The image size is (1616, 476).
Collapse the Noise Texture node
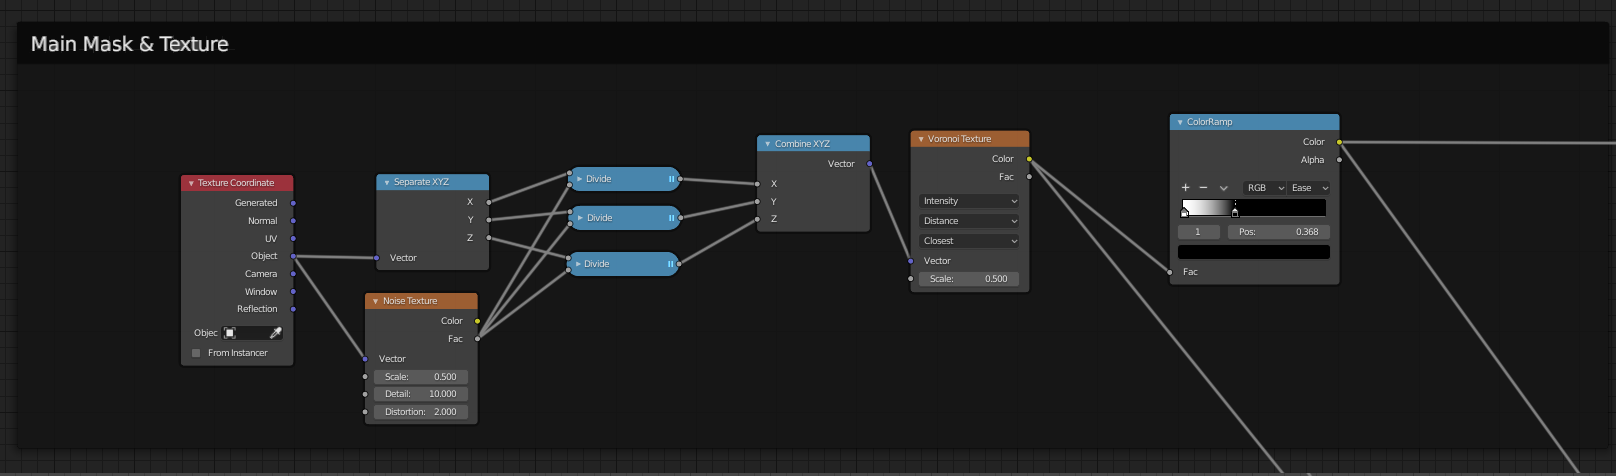(376, 302)
